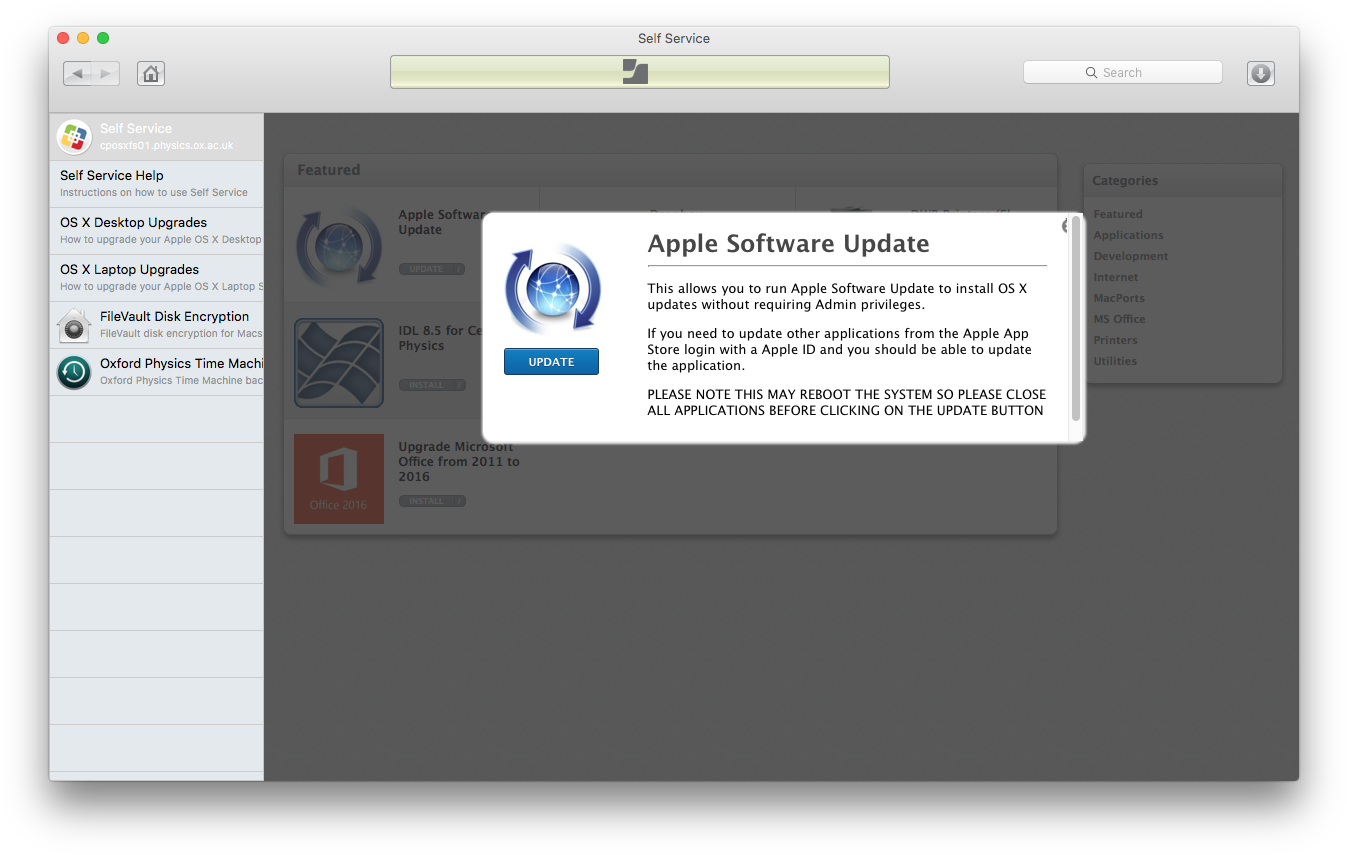This screenshot has height=855, width=1347.
Task: Click INSTALL under IDL 8.5
Action: coord(432,385)
